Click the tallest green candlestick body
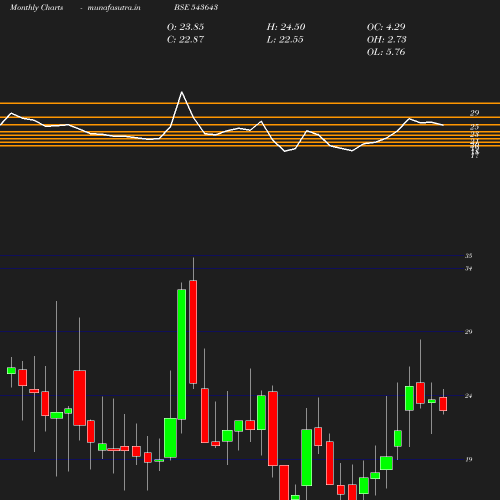Image resolution: width=500 pixels, height=500 pixels. [182, 354]
